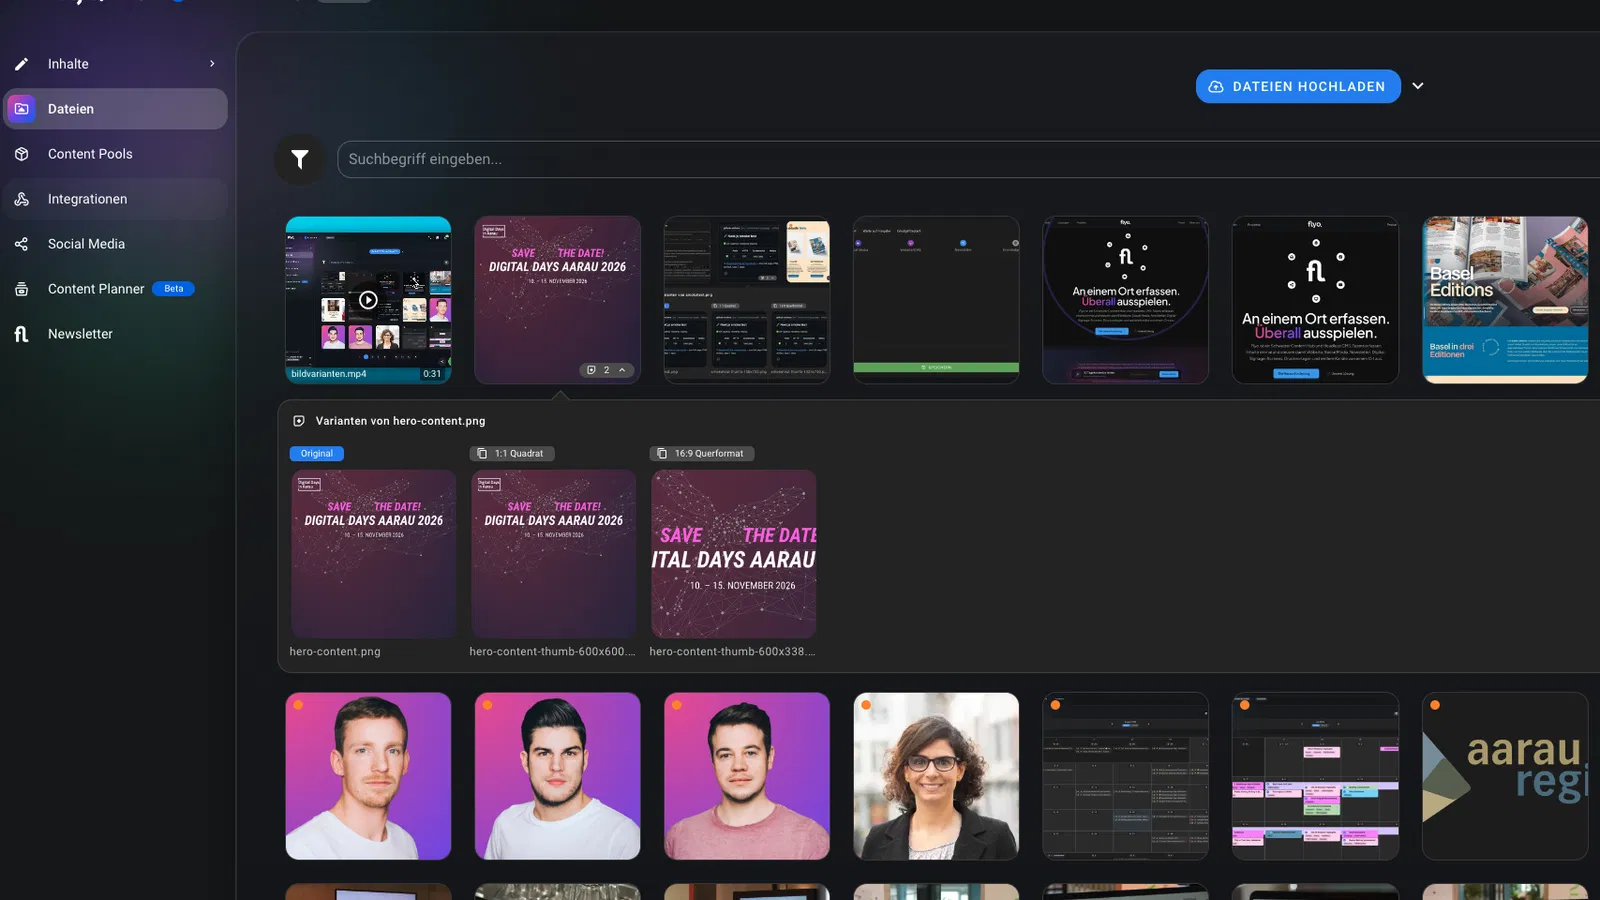This screenshot has height=900, width=1600.
Task: Click the Content Pools cube icon
Action: [x=21, y=154]
